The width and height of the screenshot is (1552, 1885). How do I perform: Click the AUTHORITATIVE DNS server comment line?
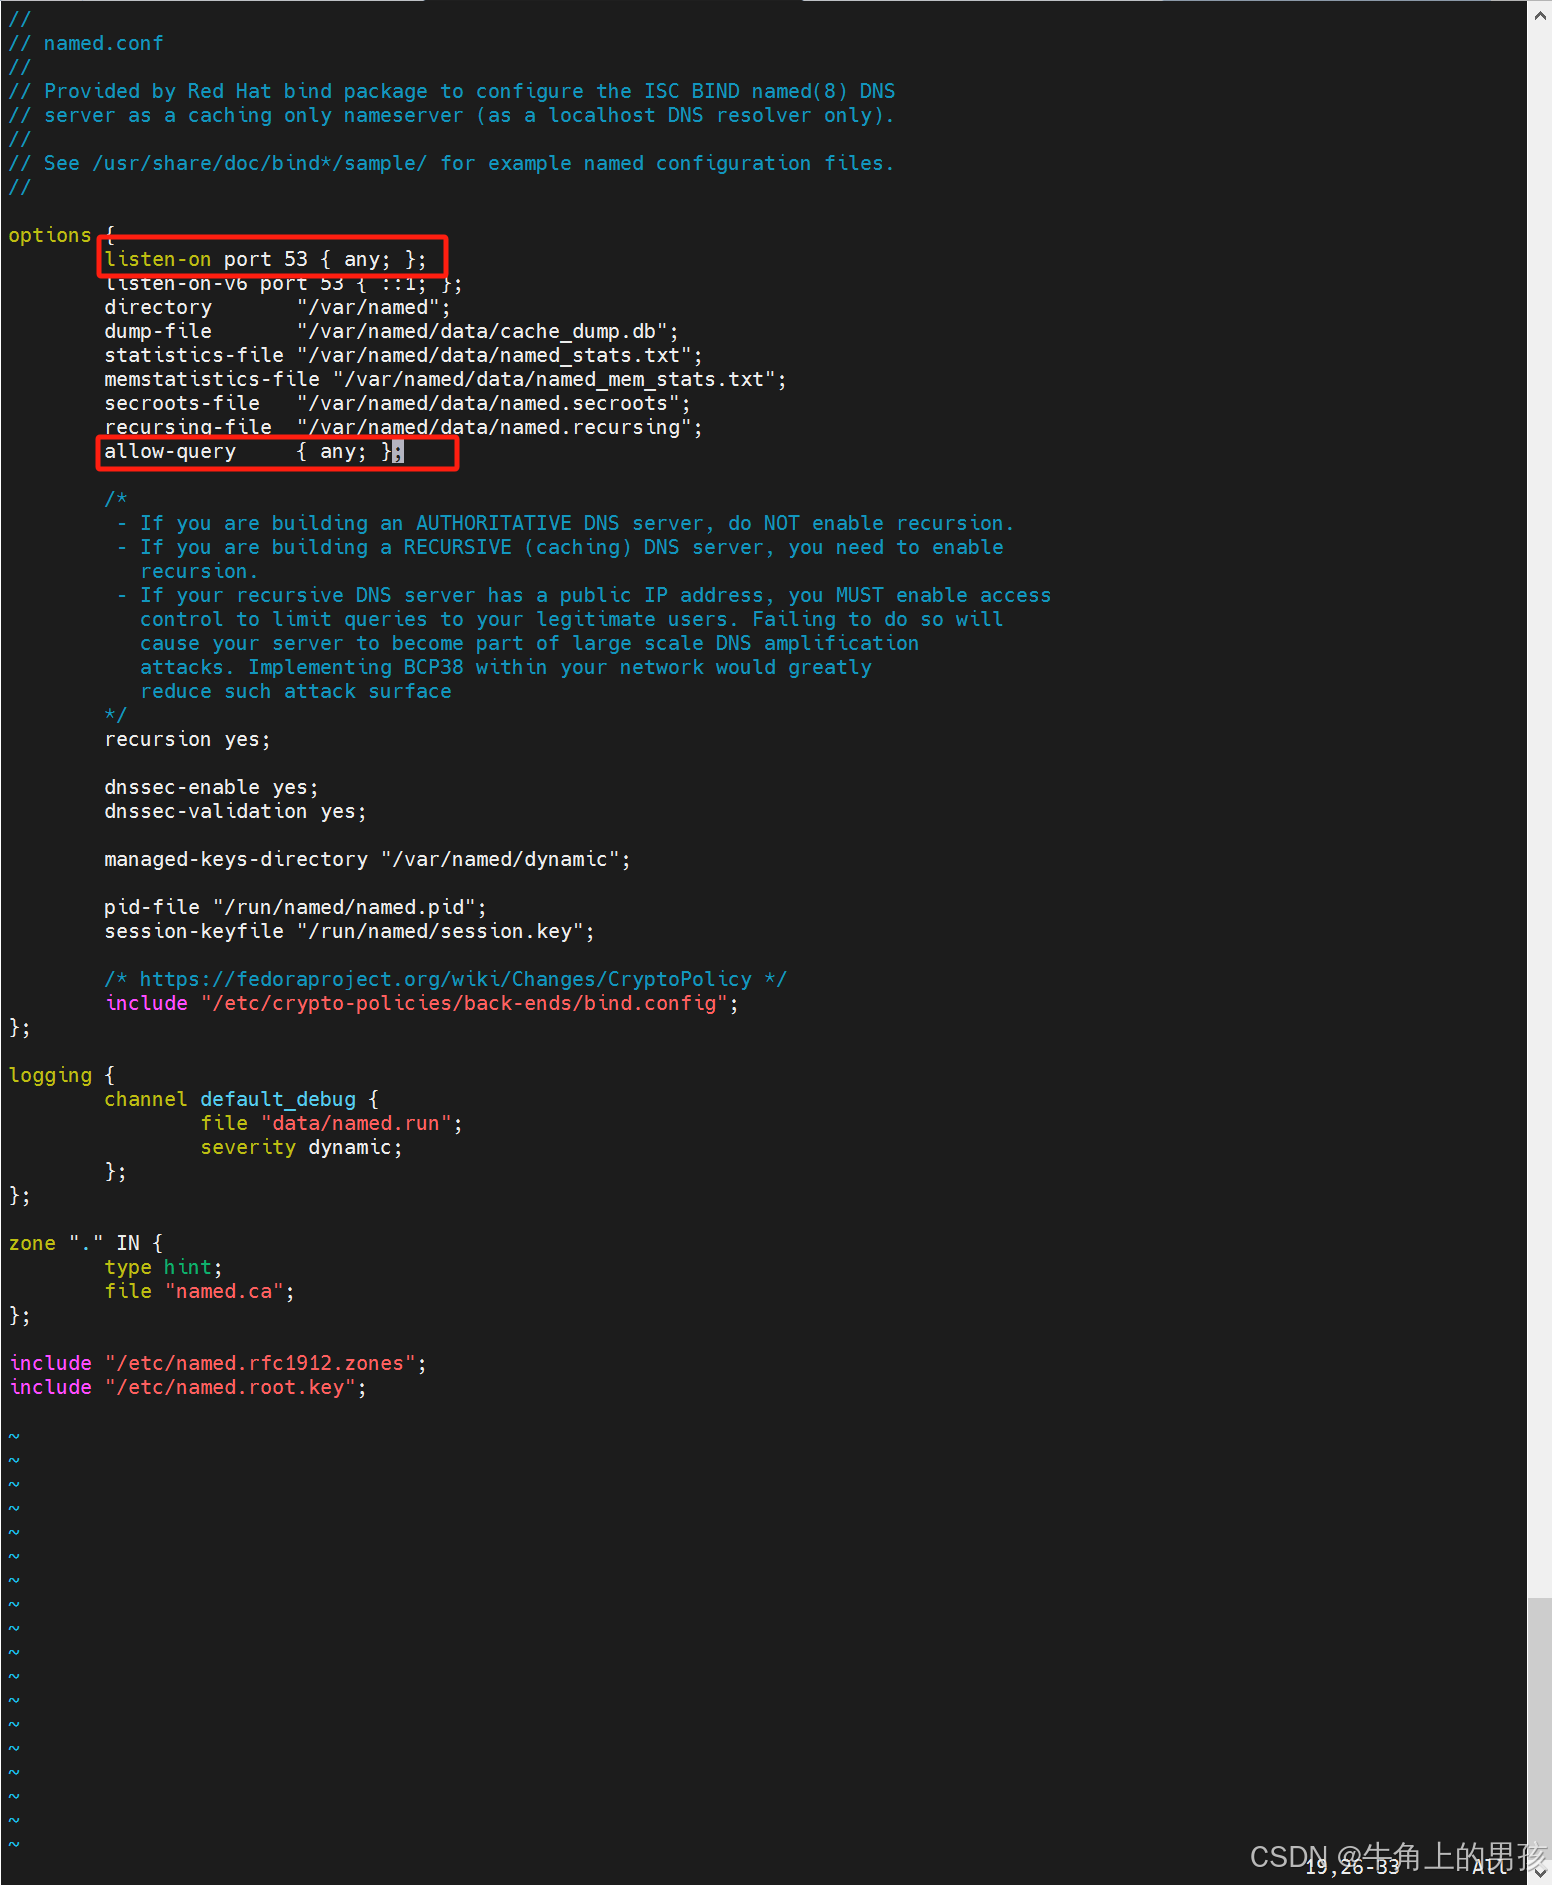pos(565,523)
